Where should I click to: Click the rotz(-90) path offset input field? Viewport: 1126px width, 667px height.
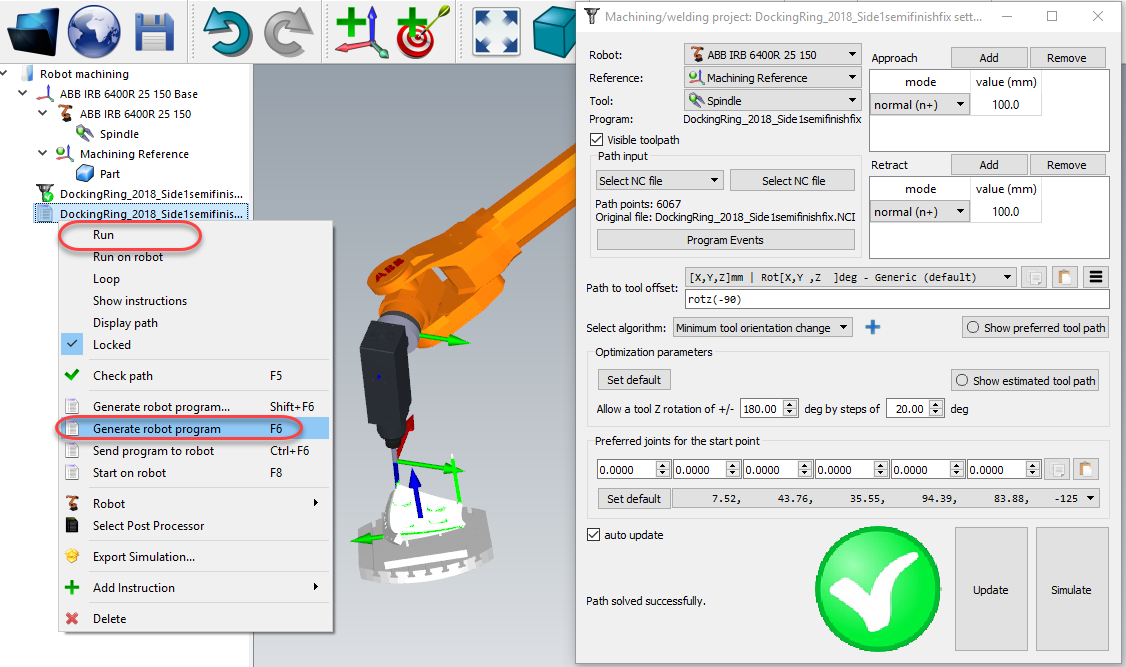tap(898, 299)
